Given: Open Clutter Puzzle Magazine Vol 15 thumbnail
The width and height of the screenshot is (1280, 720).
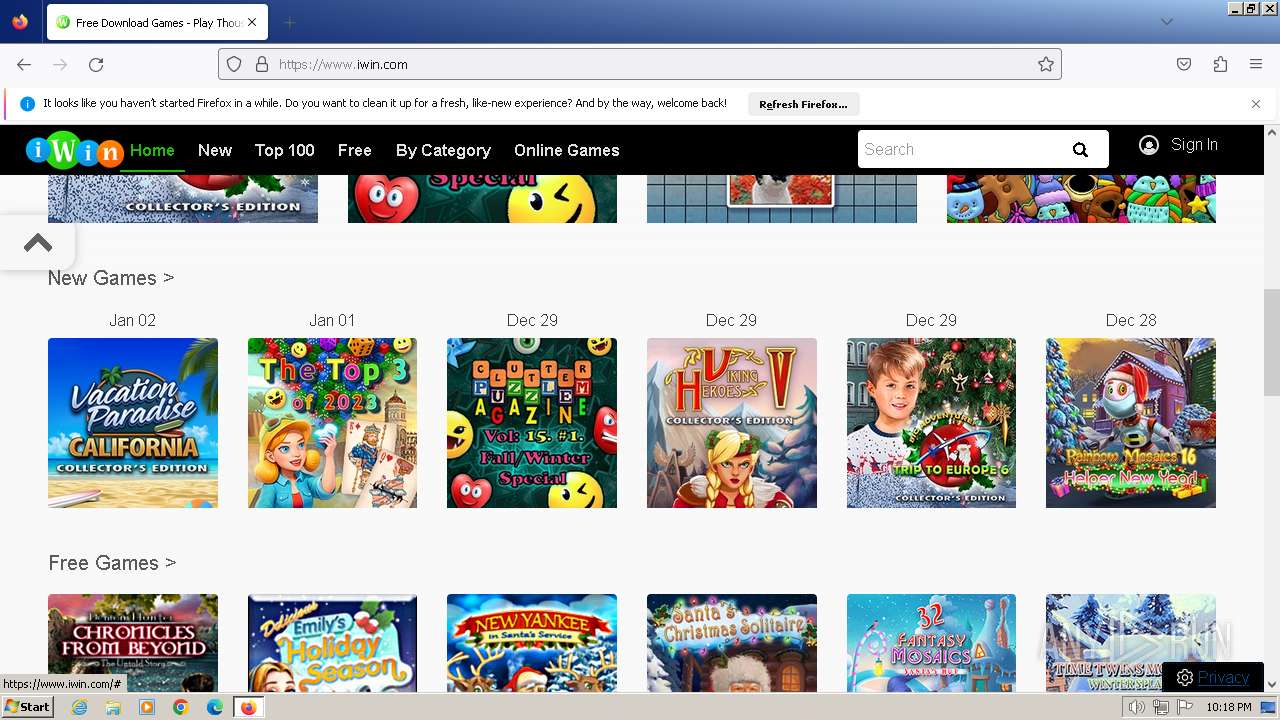Looking at the screenshot, I should click(532, 423).
